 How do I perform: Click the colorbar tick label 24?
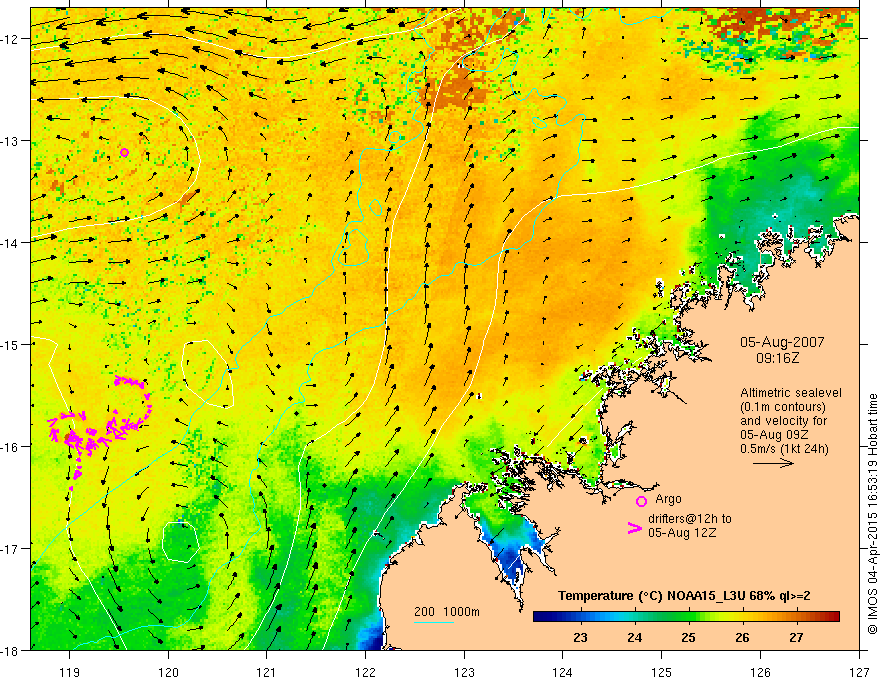[x=635, y=637]
